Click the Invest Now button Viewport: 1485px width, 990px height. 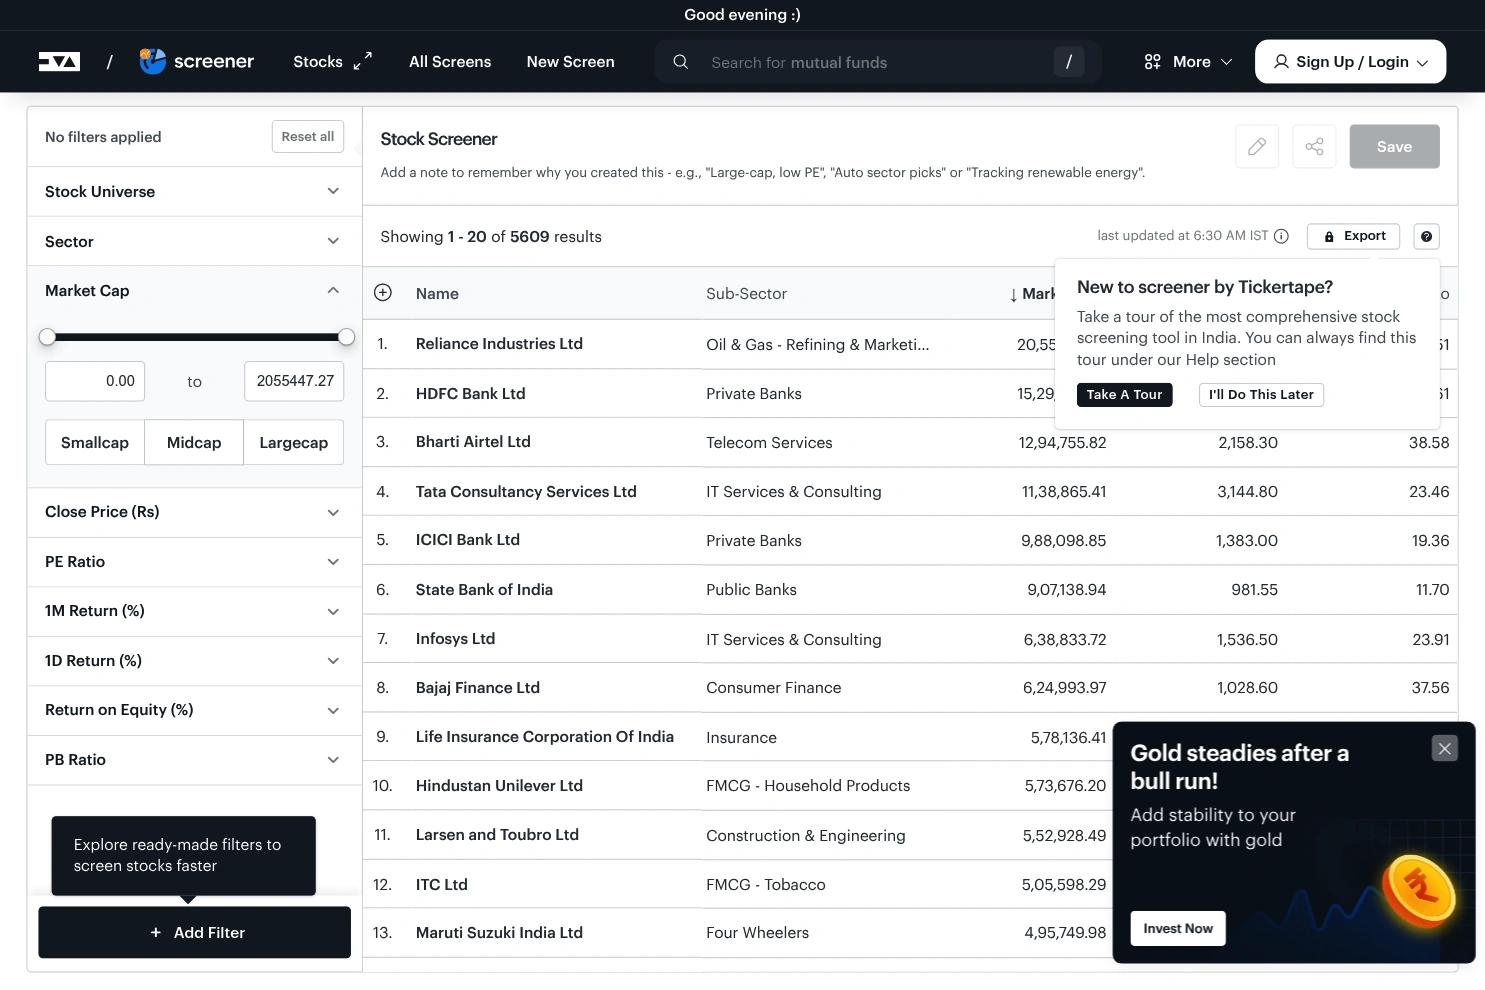click(1178, 928)
